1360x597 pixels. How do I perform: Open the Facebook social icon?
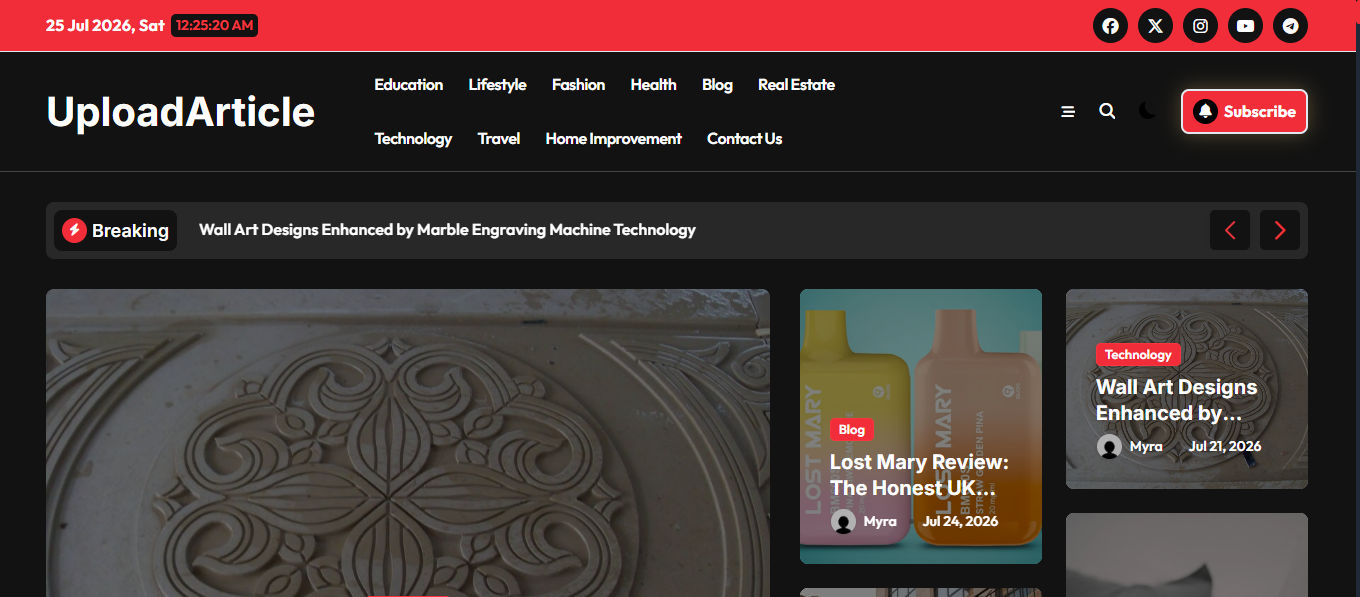[x=1110, y=26]
